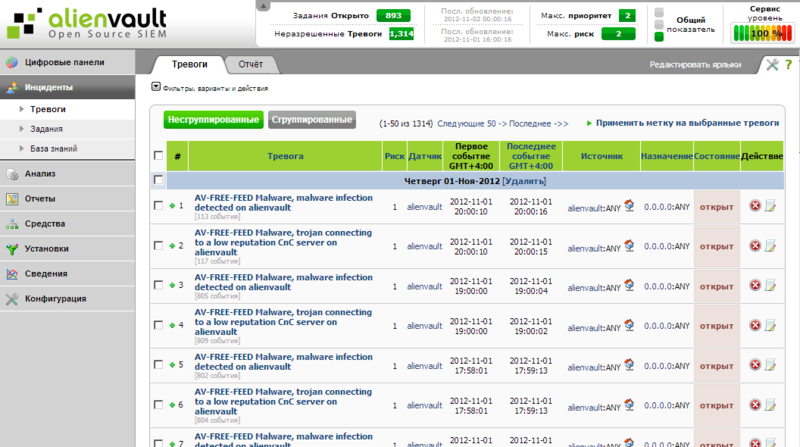Image resolution: width=800 pixels, height=447 pixels.
Task: Expand alarm 3 with the green plus
Action: point(172,285)
